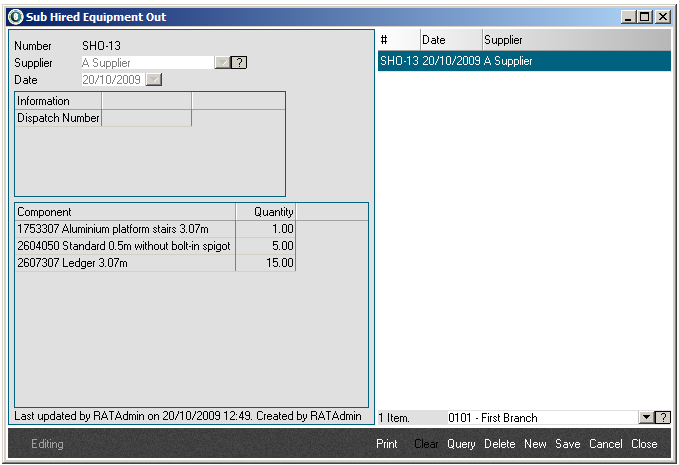Click Delete in the bottom toolbar
This screenshot has height=465, width=679.
click(x=500, y=444)
